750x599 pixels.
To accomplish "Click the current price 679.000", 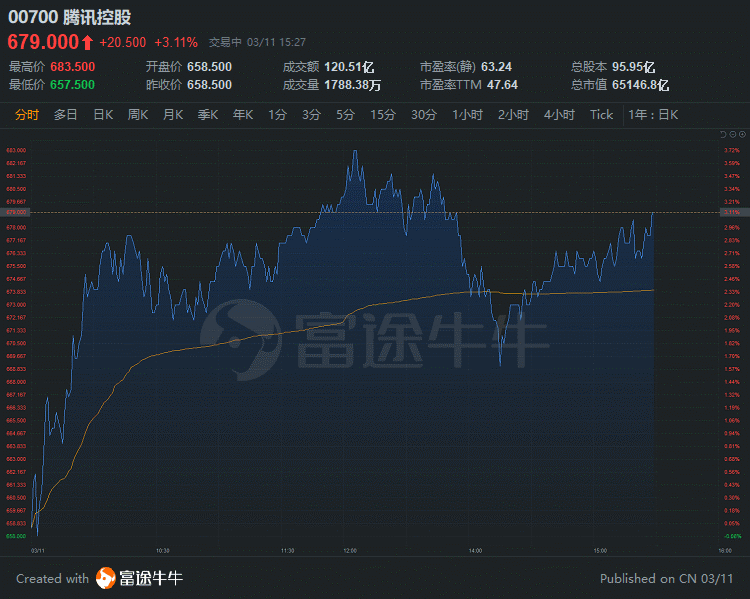I will click(43, 42).
